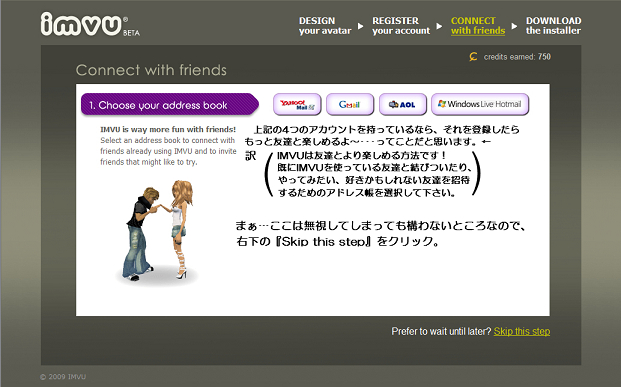Choose the Yahoo Mail address book

tap(297, 105)
